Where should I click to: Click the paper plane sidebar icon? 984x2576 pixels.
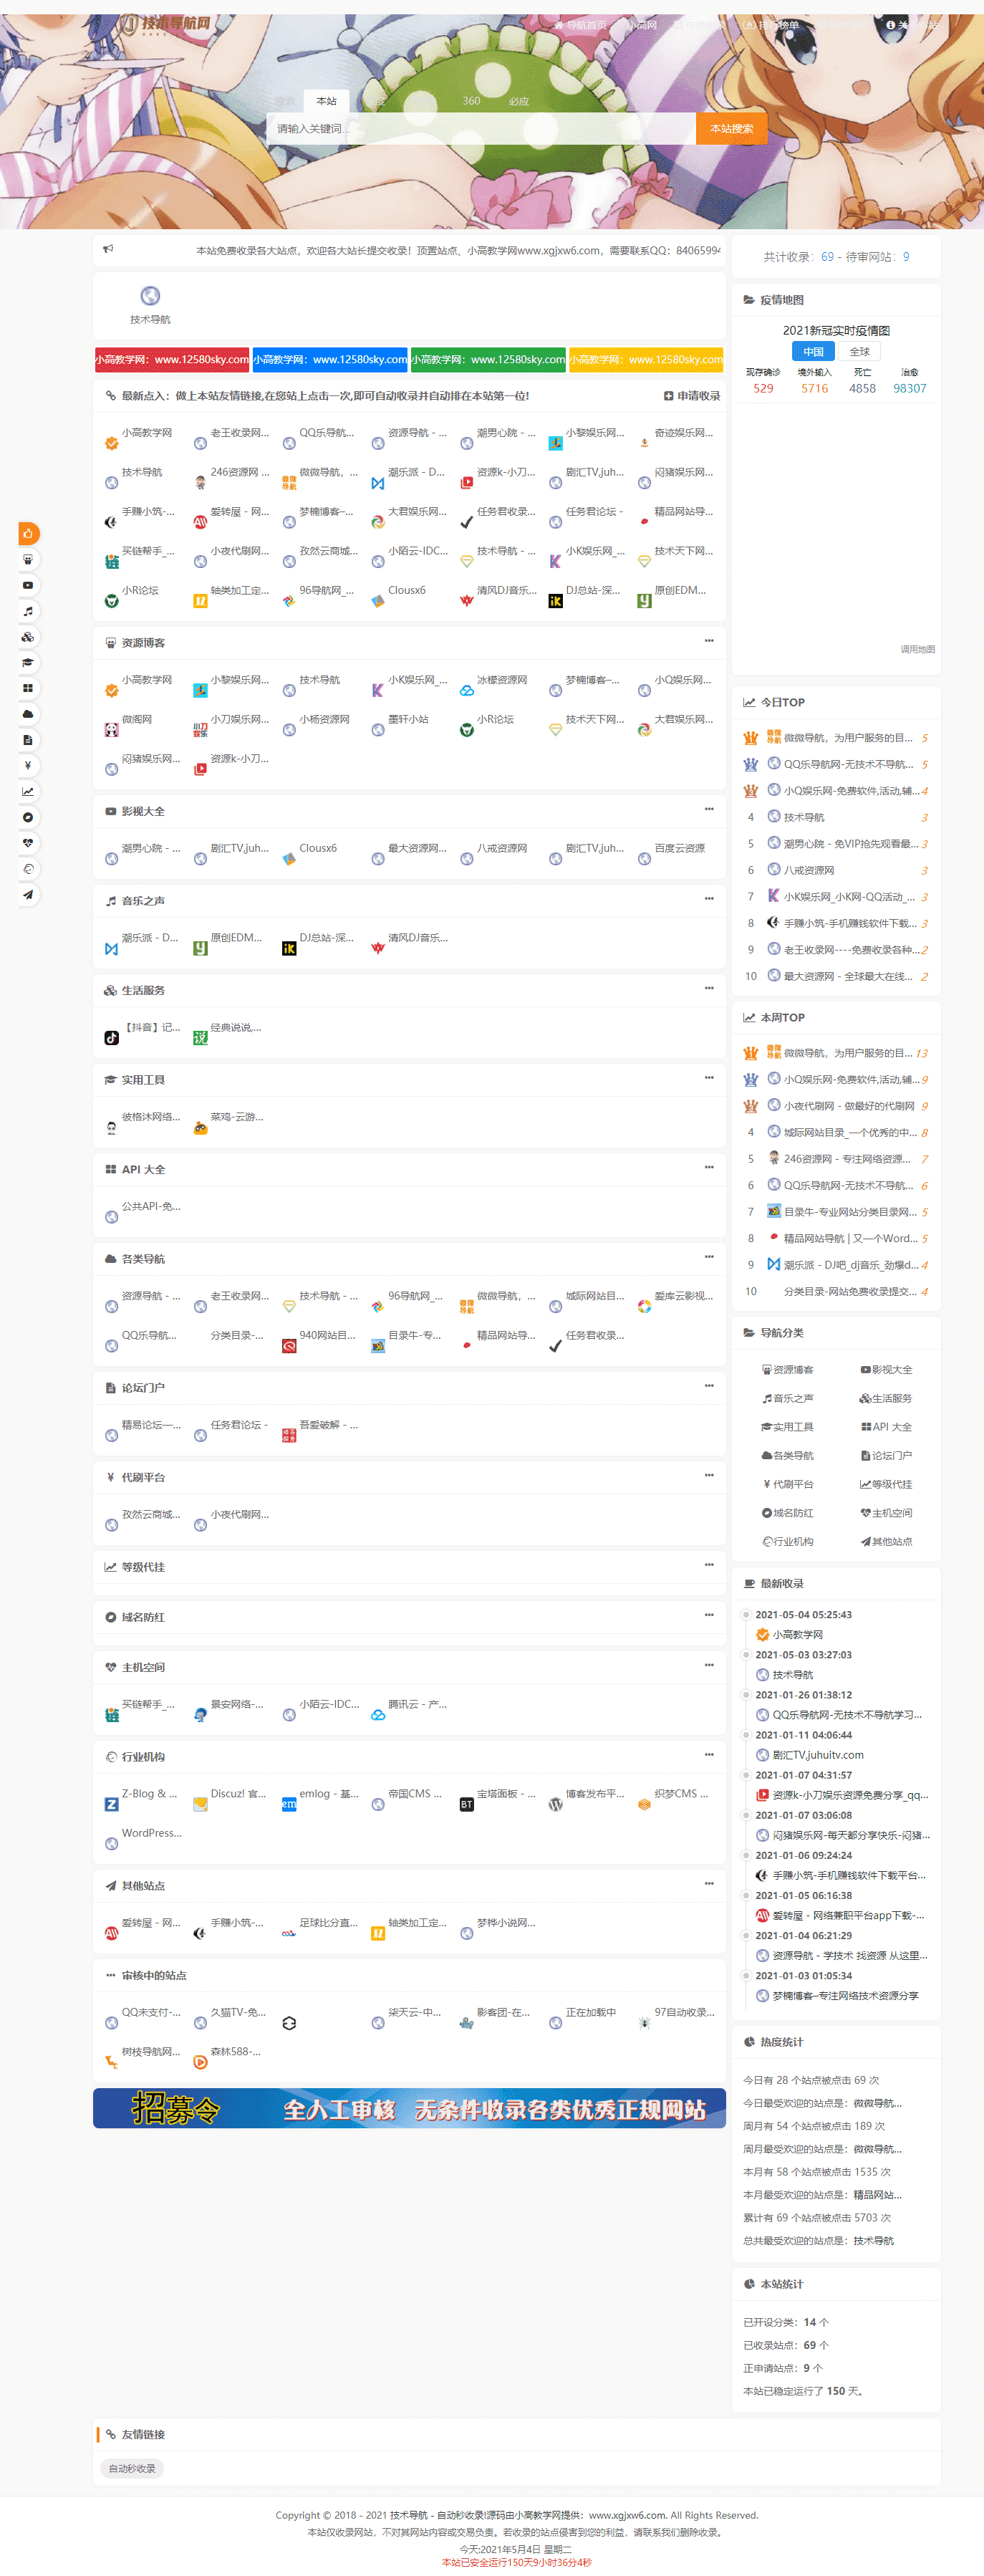click(28, 895)
